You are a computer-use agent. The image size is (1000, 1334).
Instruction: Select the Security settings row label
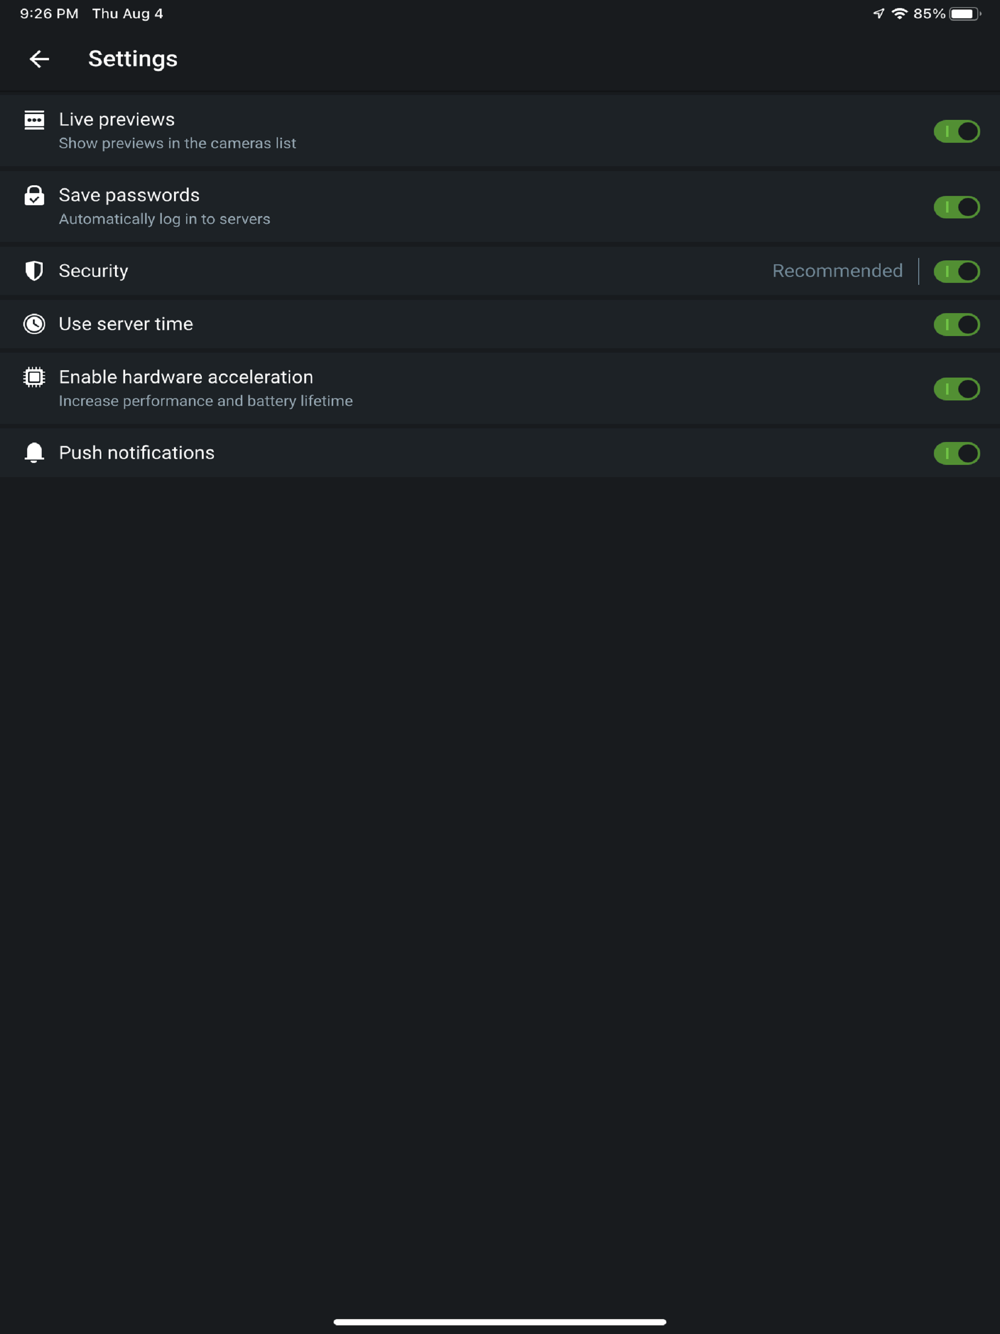click(93, 271)
